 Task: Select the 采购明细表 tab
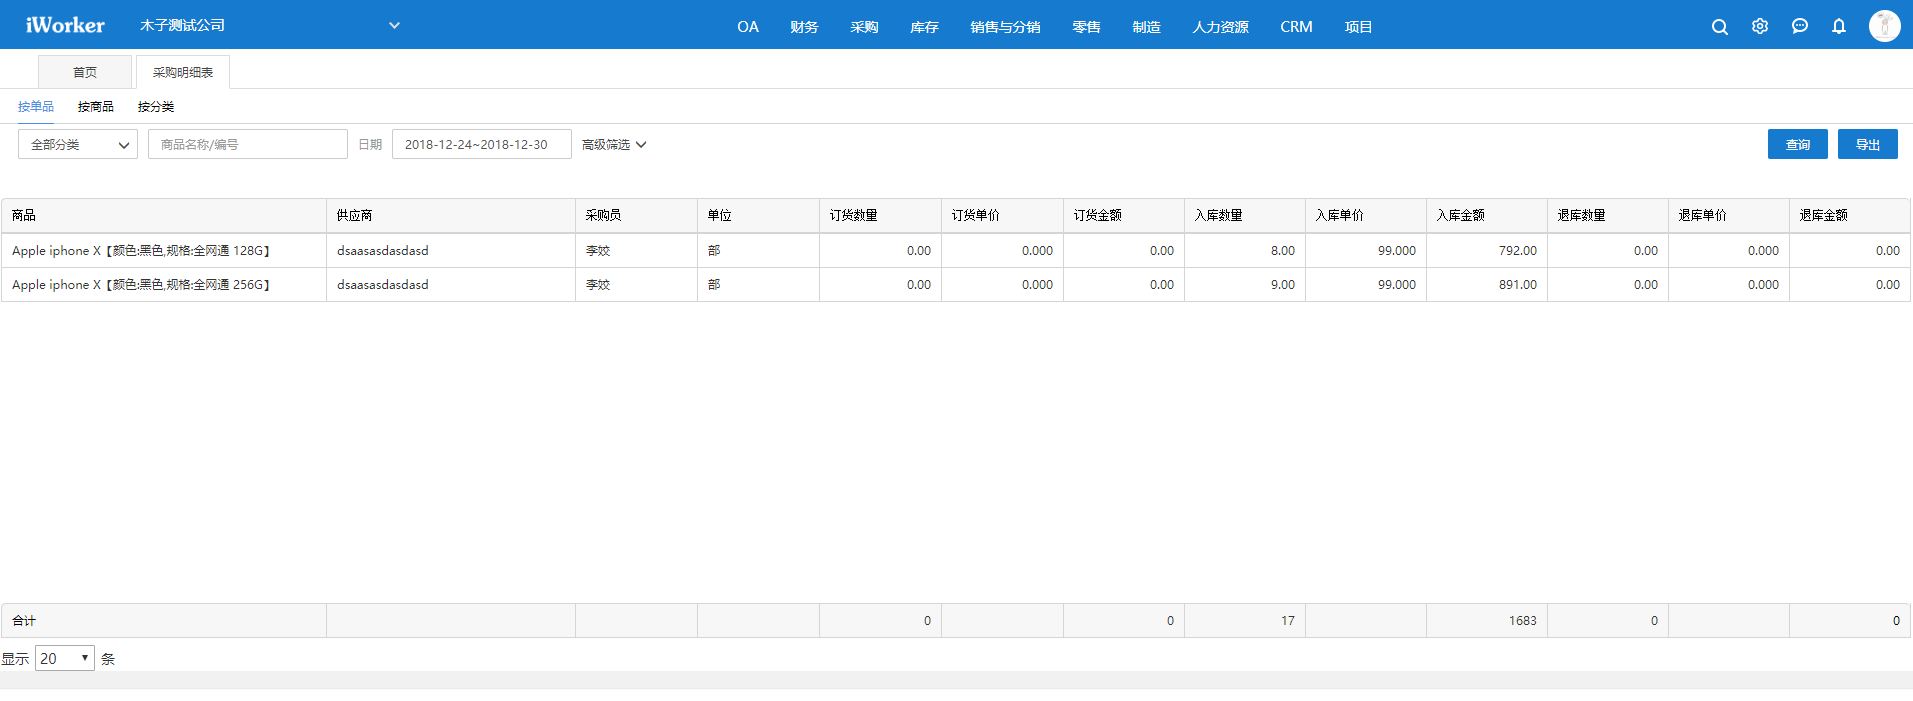click(183, 72)
